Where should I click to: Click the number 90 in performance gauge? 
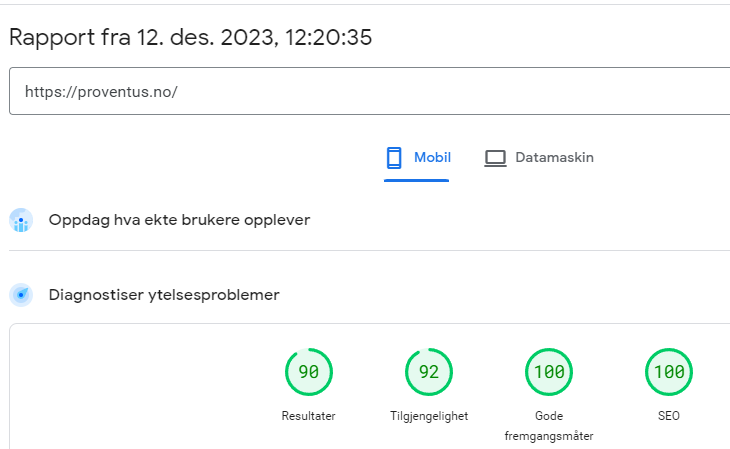(x=309, y=373)
